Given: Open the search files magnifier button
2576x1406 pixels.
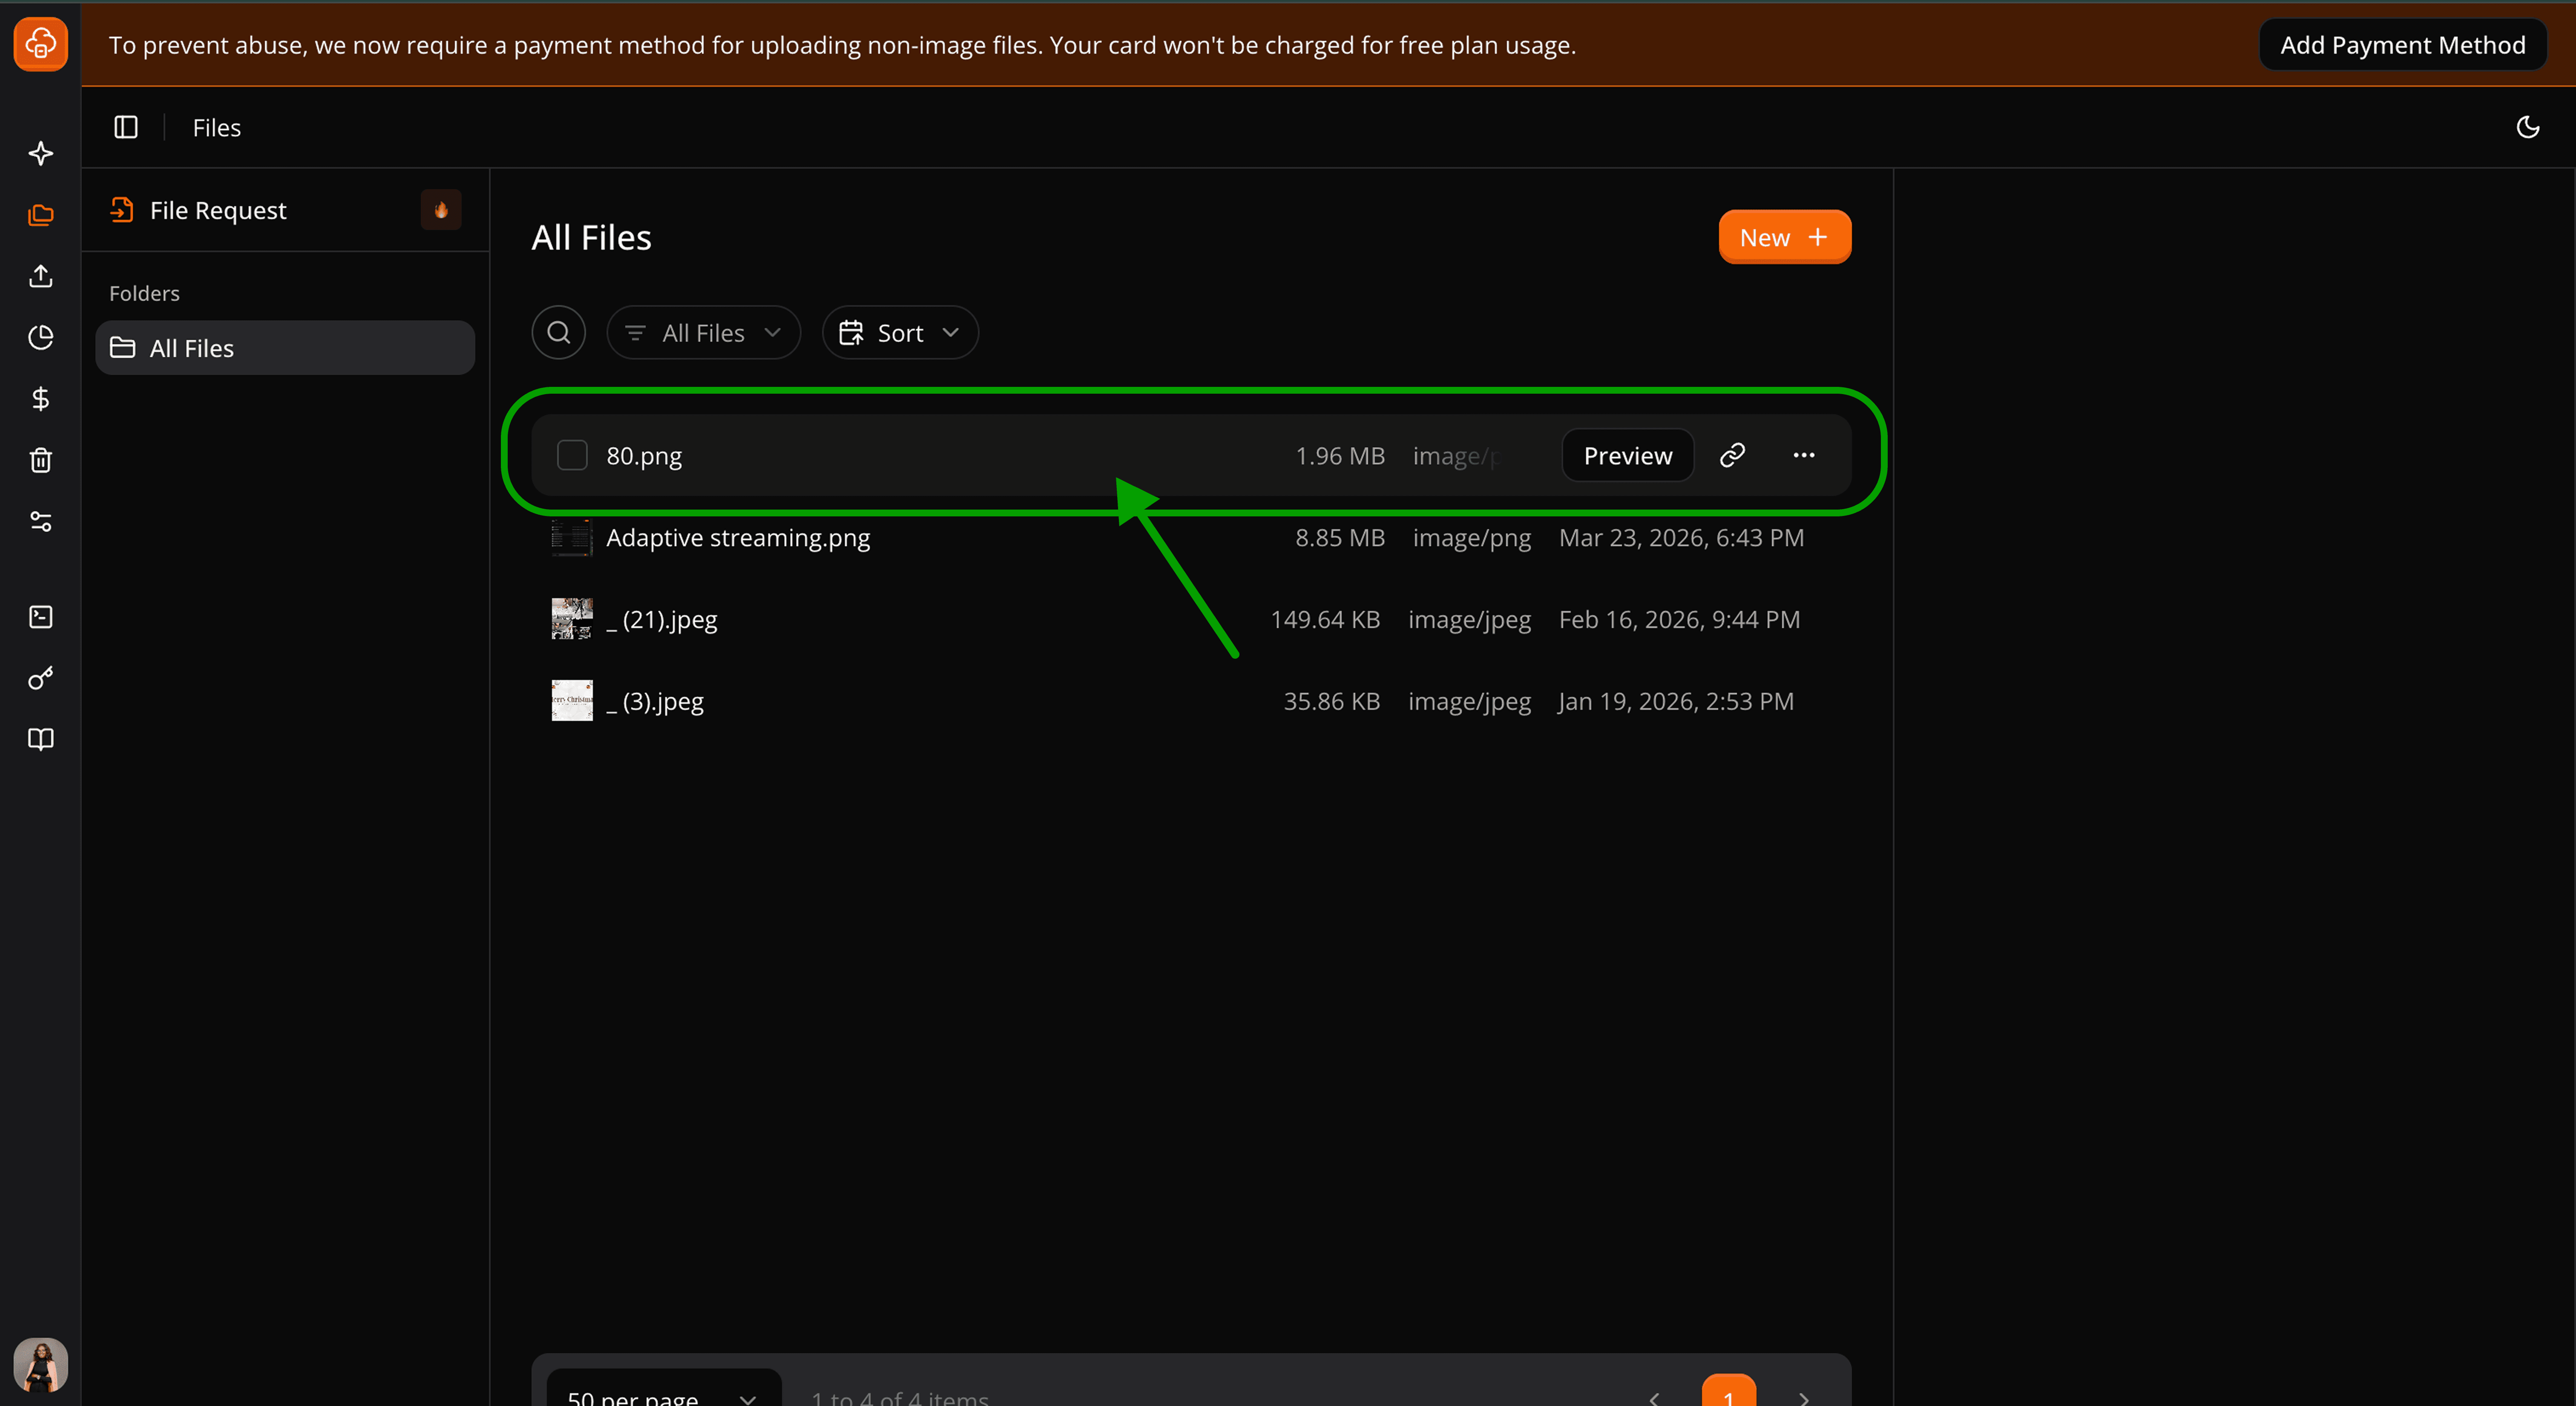Looking at the screenshot, I should (558, 332).
